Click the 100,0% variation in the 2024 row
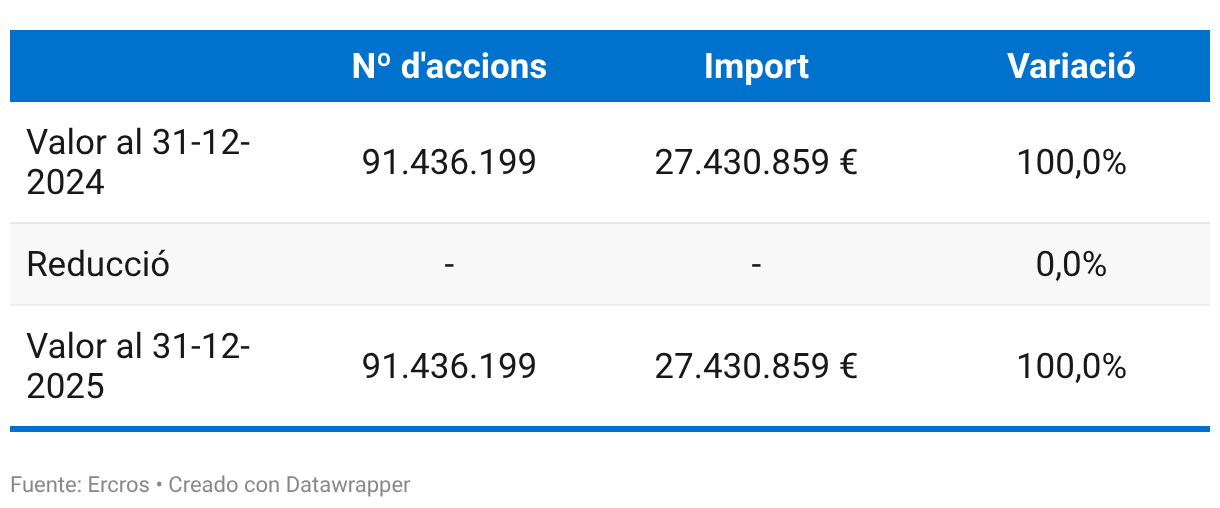 [1071, 162]
